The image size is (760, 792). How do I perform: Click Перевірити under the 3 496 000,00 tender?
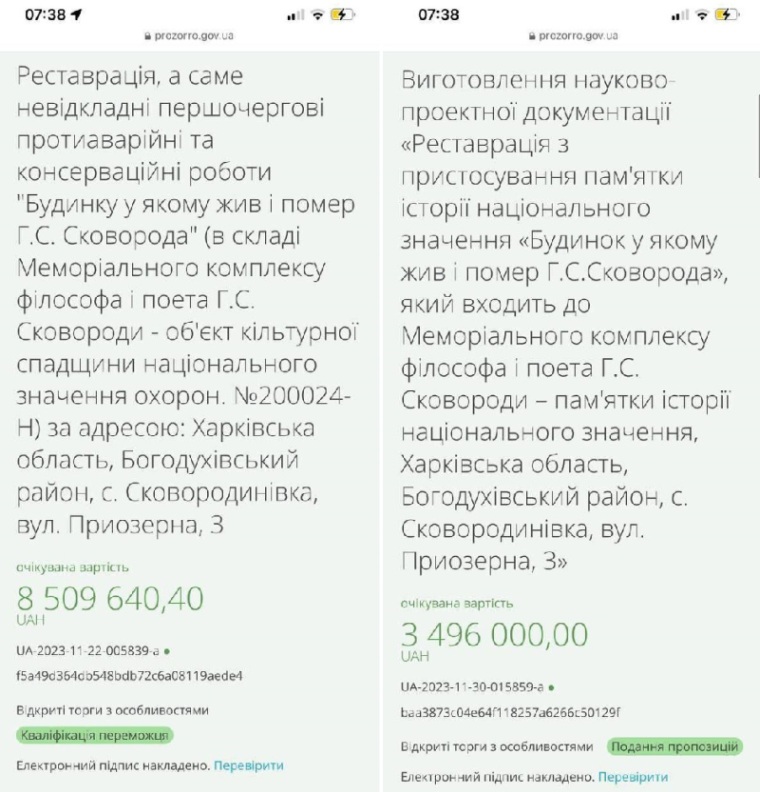click(633, 776)
